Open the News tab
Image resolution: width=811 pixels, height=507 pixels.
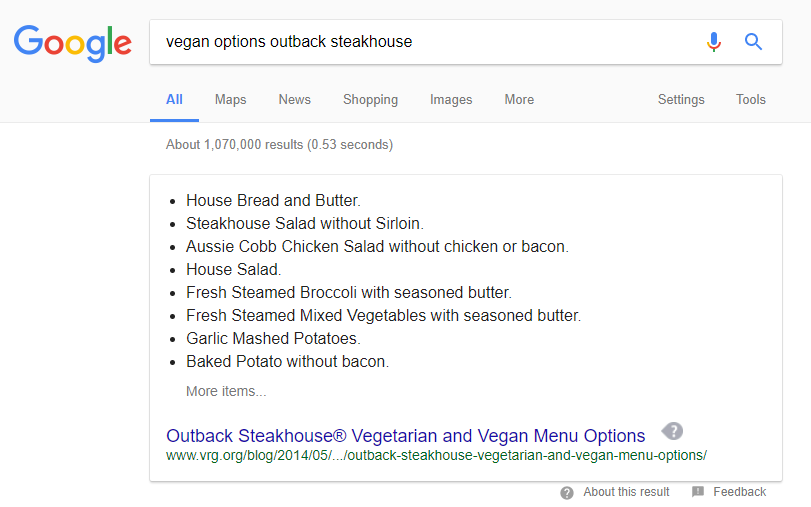295,99
